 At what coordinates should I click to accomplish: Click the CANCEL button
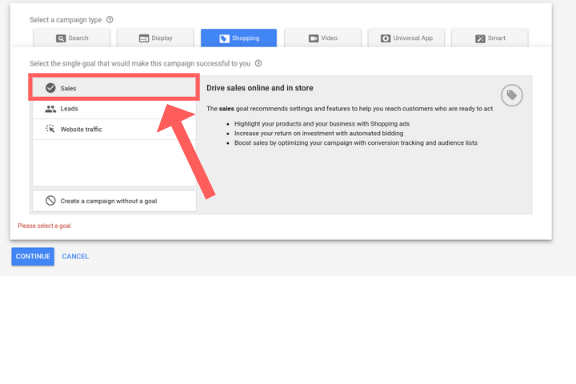pos(75,256)
